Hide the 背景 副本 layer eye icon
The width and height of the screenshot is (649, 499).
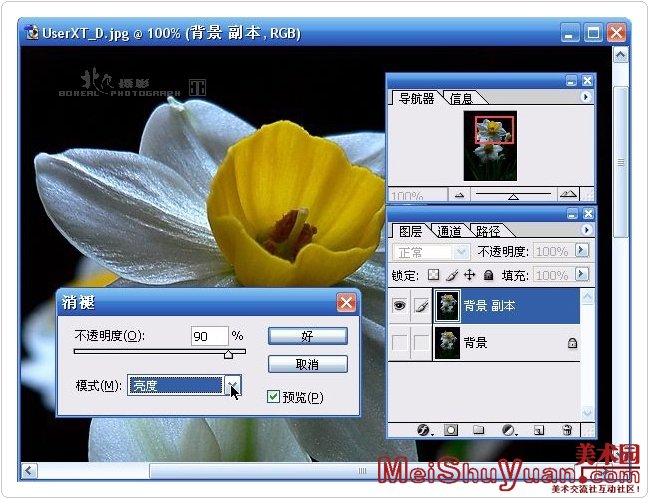[x=399, y=306]
